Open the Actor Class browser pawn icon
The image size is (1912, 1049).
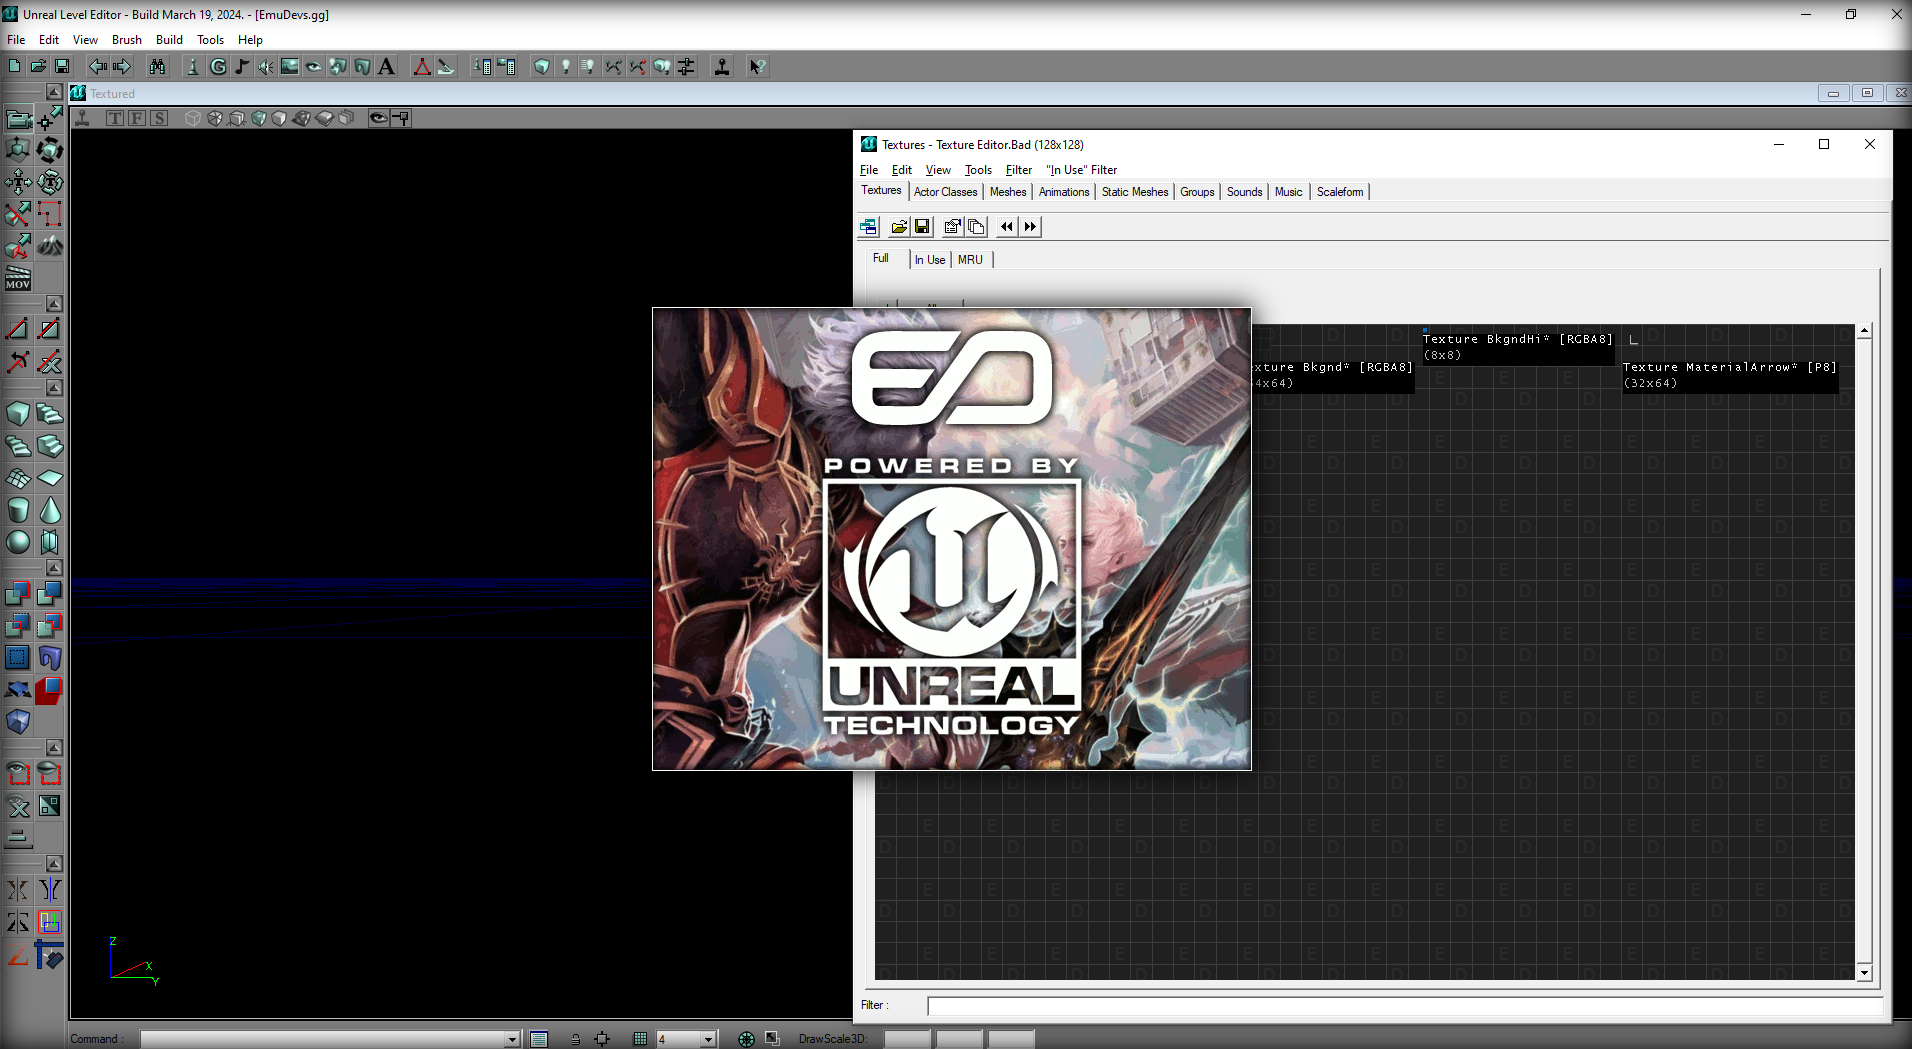(193, 66)
